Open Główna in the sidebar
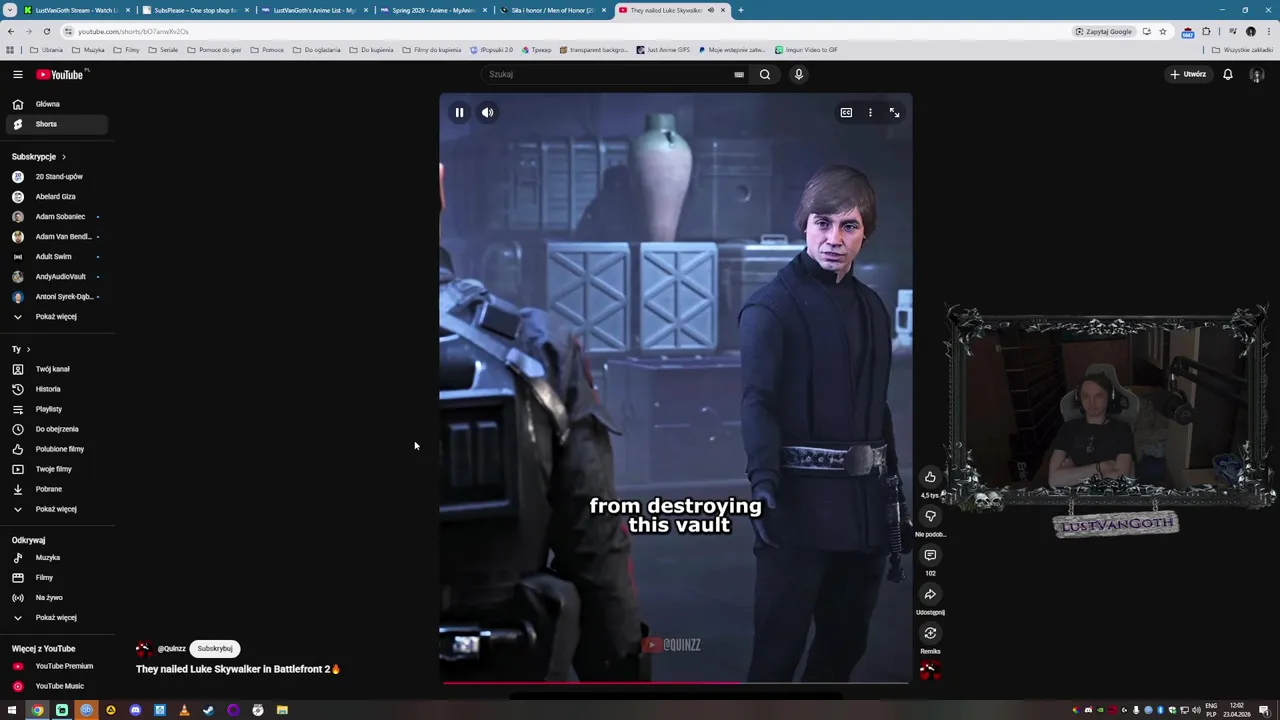 pos(55,104)
